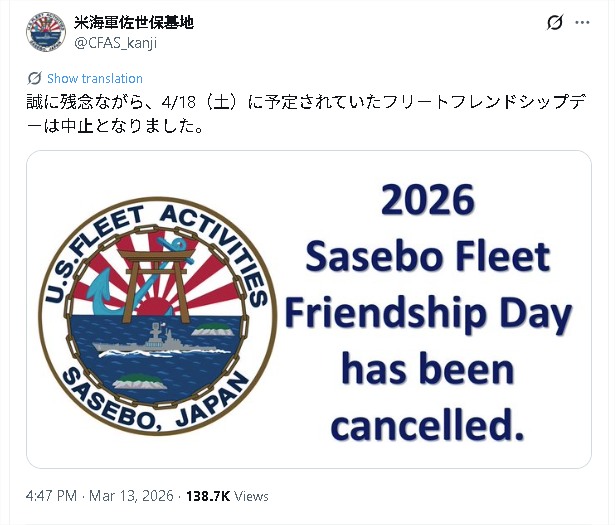615x525 pixels.
Task: Open the @CFAS_kanji handle profile
Action: coord(115,42)
